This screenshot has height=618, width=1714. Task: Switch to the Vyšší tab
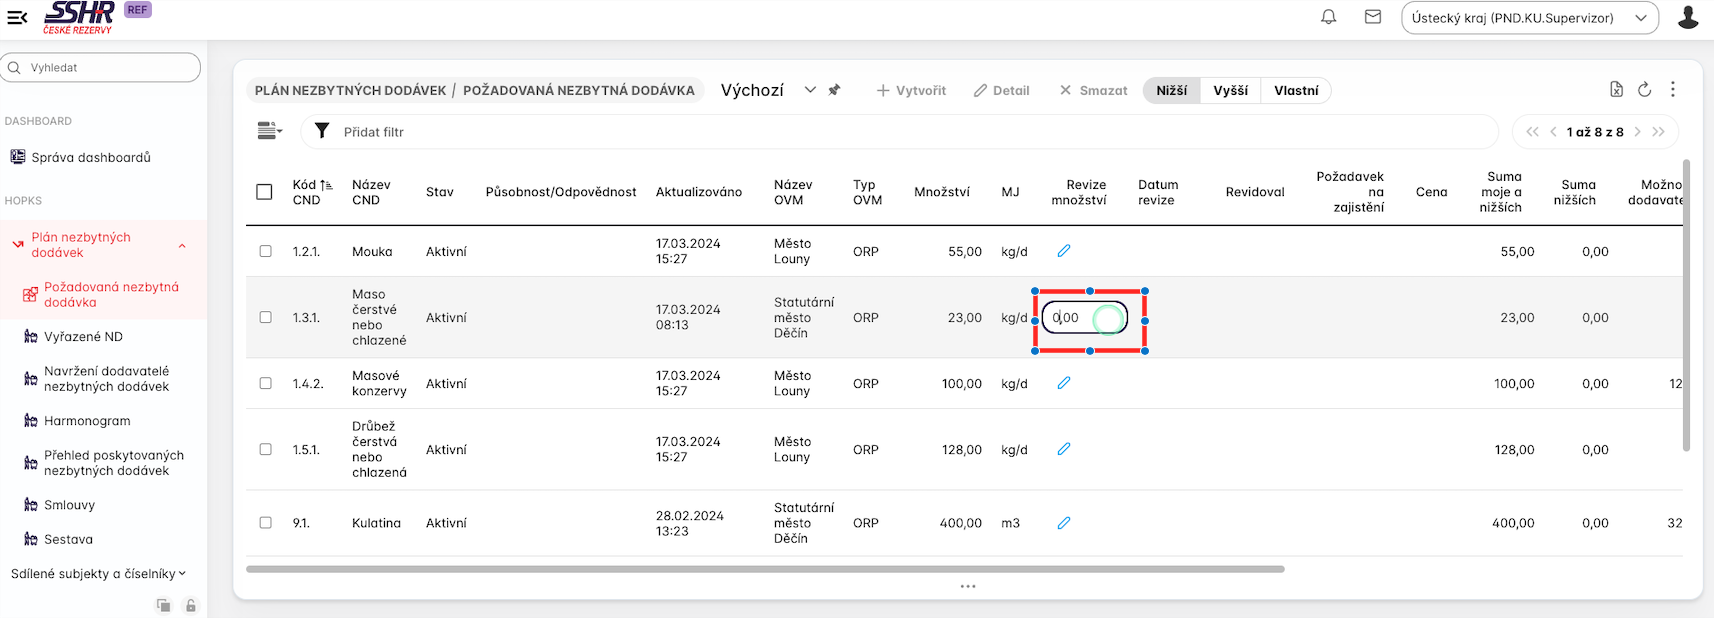click(1230, 91)
